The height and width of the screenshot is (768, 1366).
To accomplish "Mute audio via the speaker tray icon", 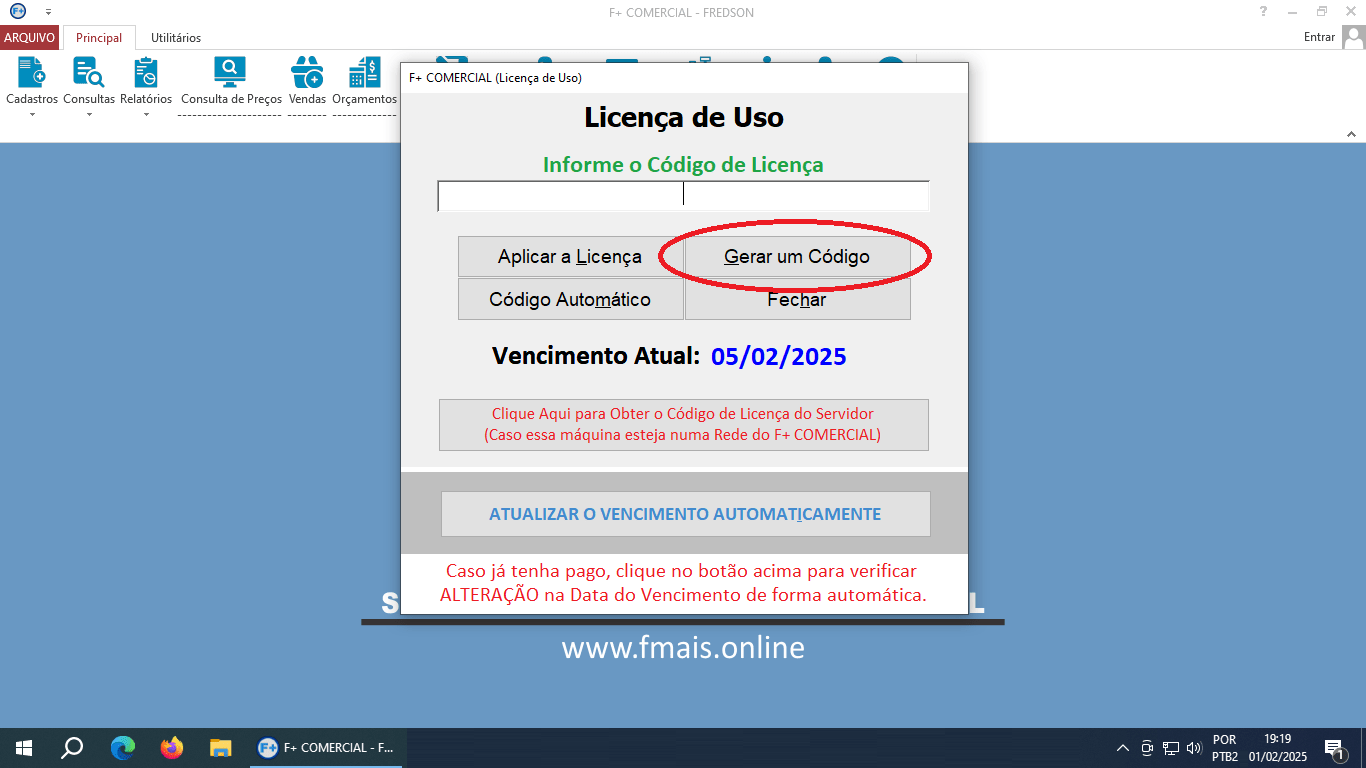I will 1196,747.
